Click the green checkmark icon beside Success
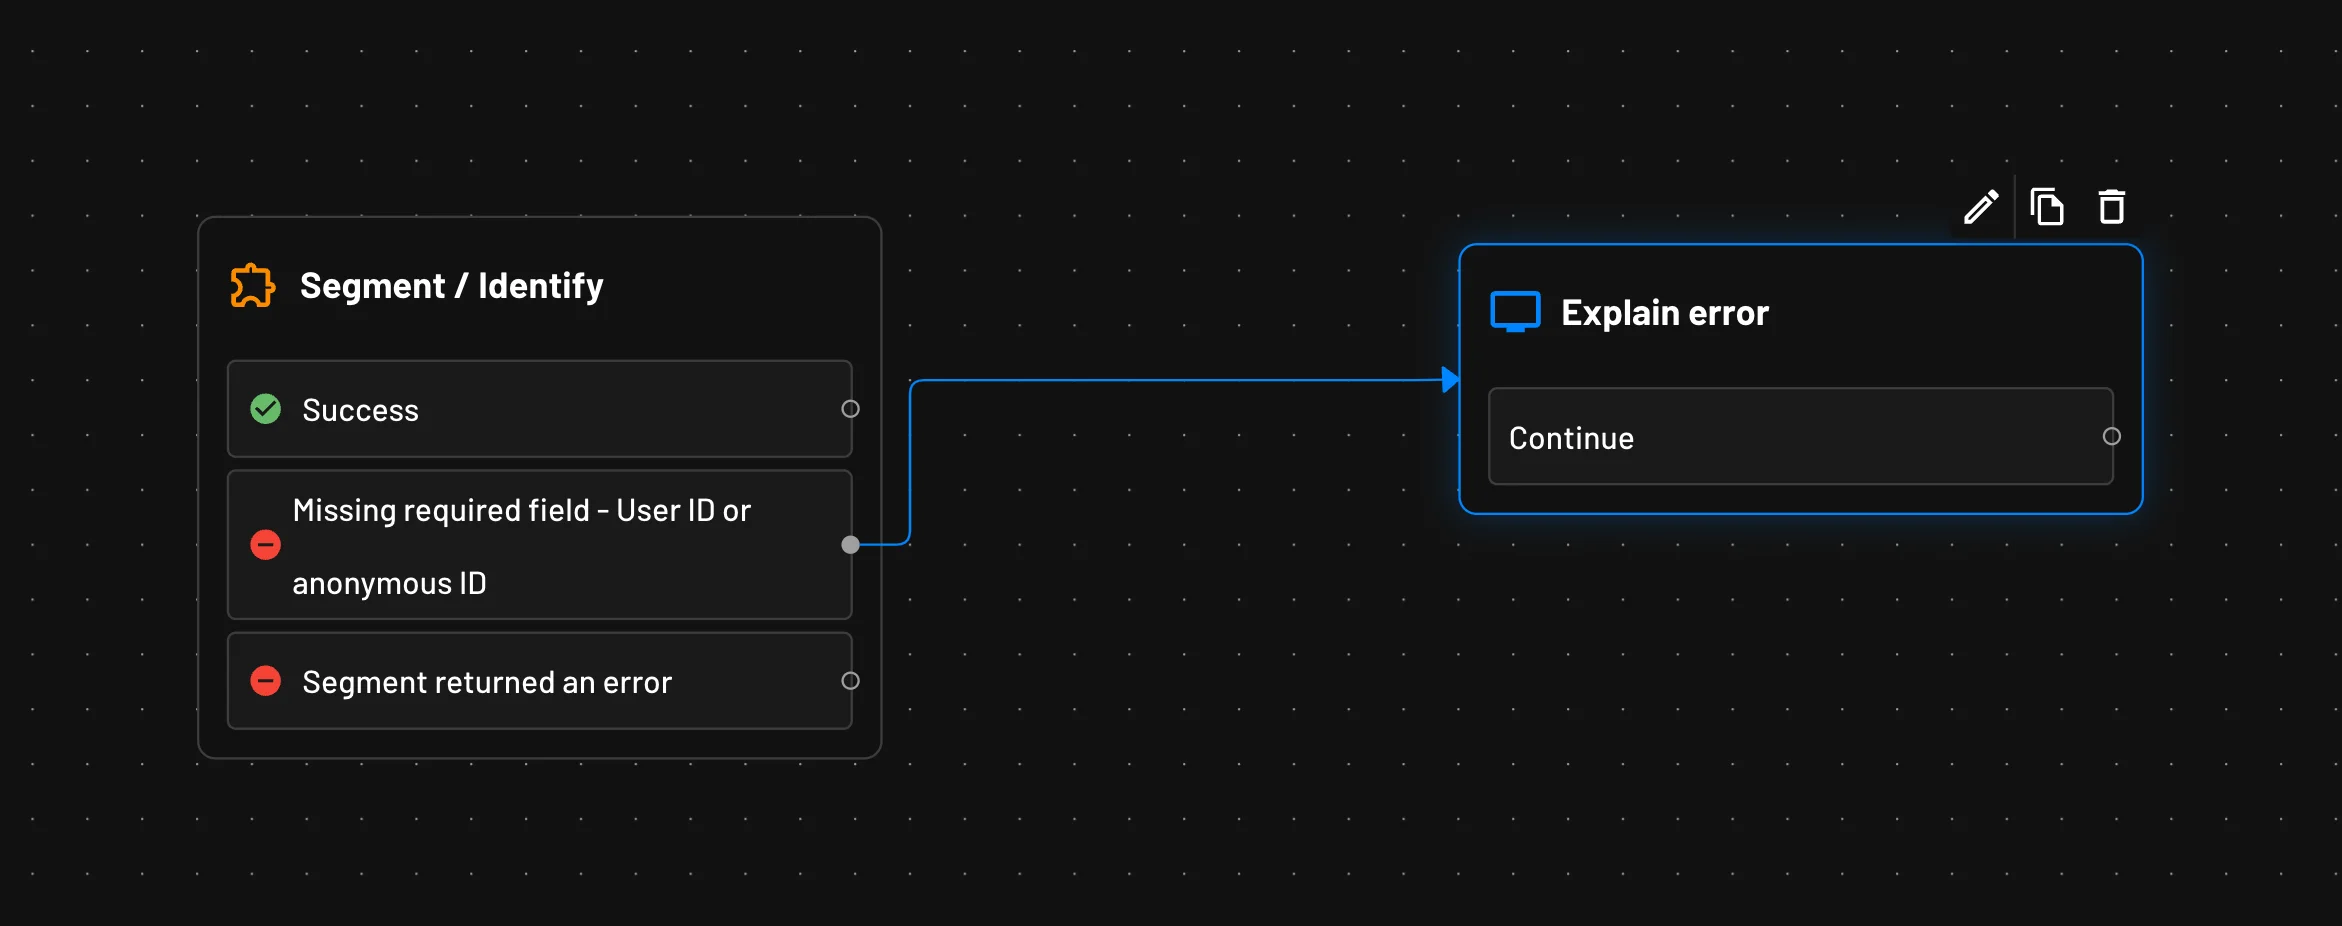Image resolution: width=2342 pixels, height=926 pixels. point(265,409)
